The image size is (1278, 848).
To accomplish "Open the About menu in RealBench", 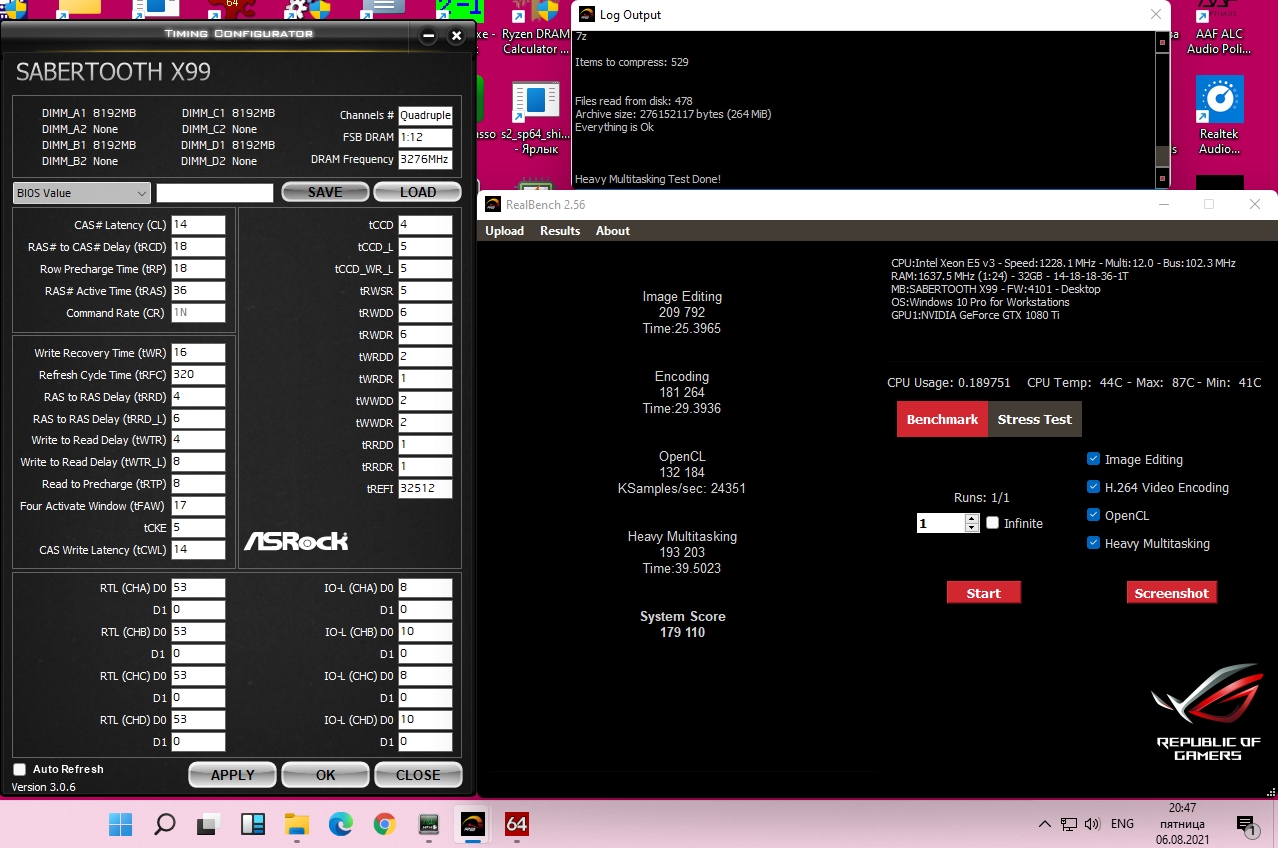I will [613, 231].
